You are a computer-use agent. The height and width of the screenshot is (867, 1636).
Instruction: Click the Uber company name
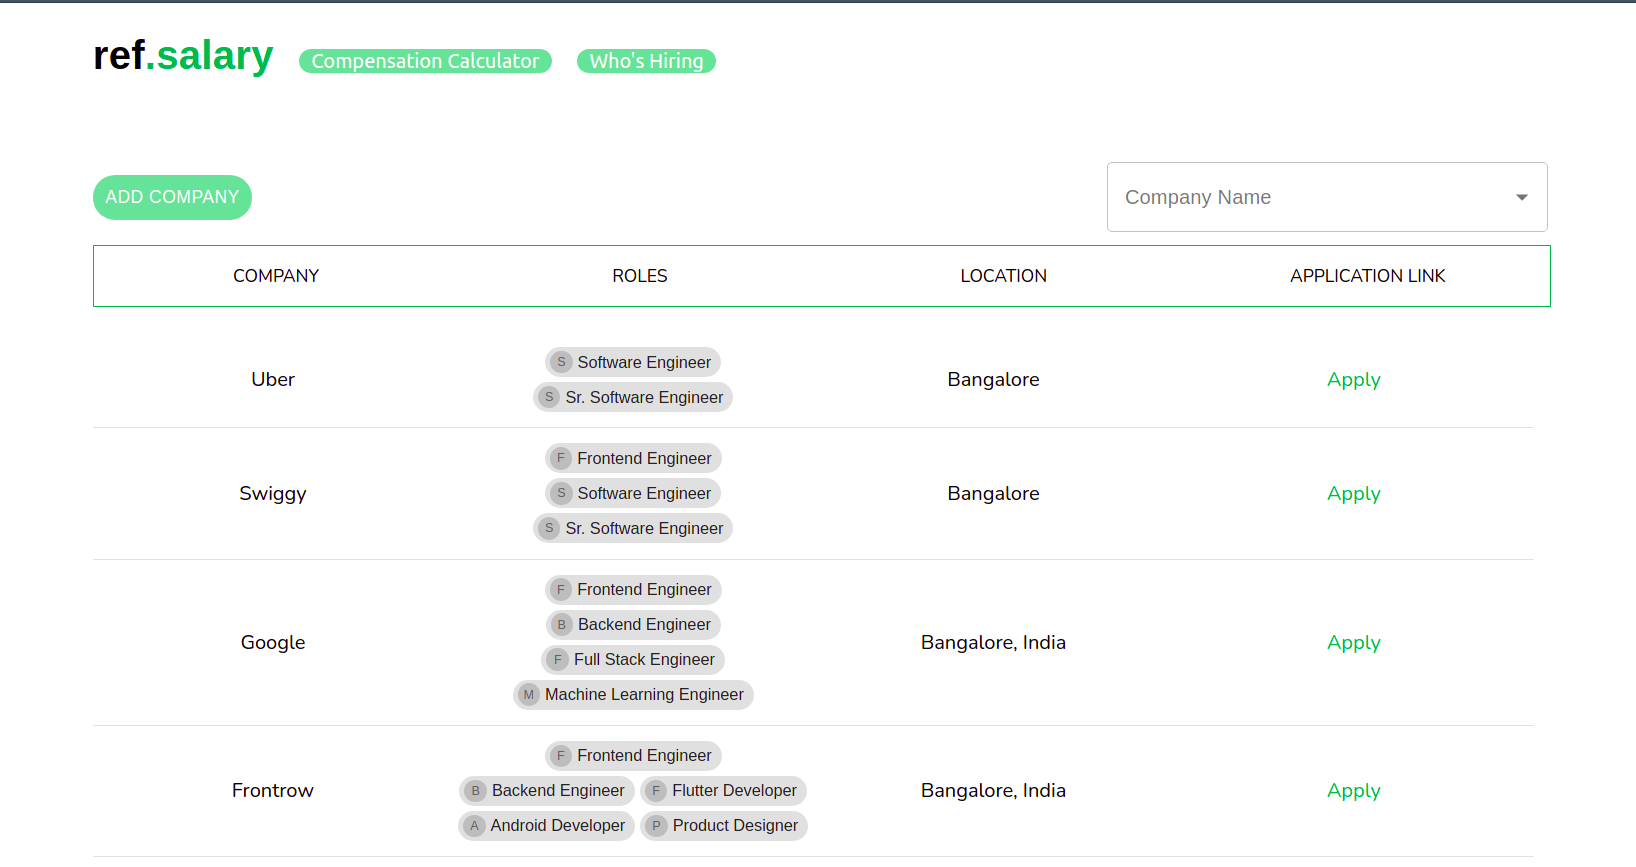[273, 380]
